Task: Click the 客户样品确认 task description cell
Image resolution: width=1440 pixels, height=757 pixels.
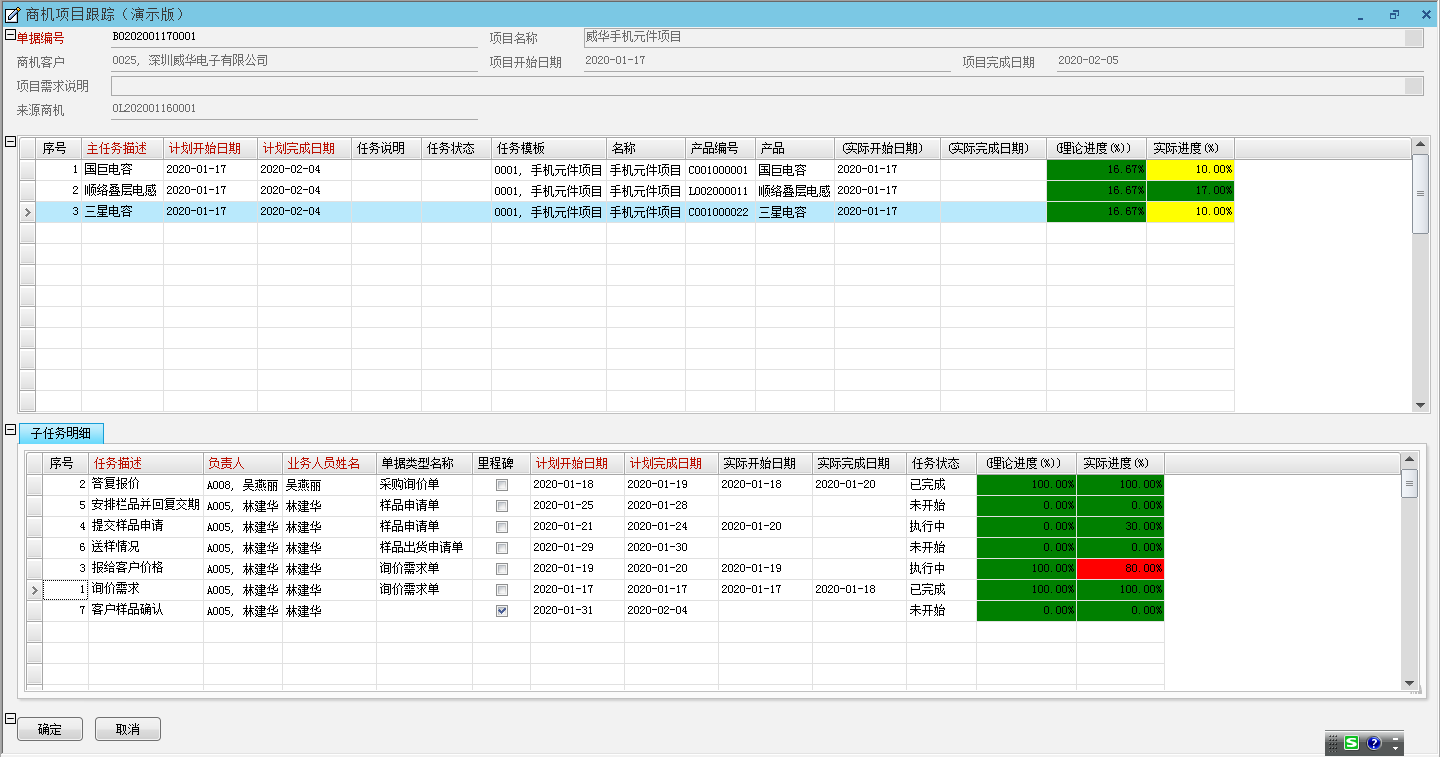Action: (146, 610)
